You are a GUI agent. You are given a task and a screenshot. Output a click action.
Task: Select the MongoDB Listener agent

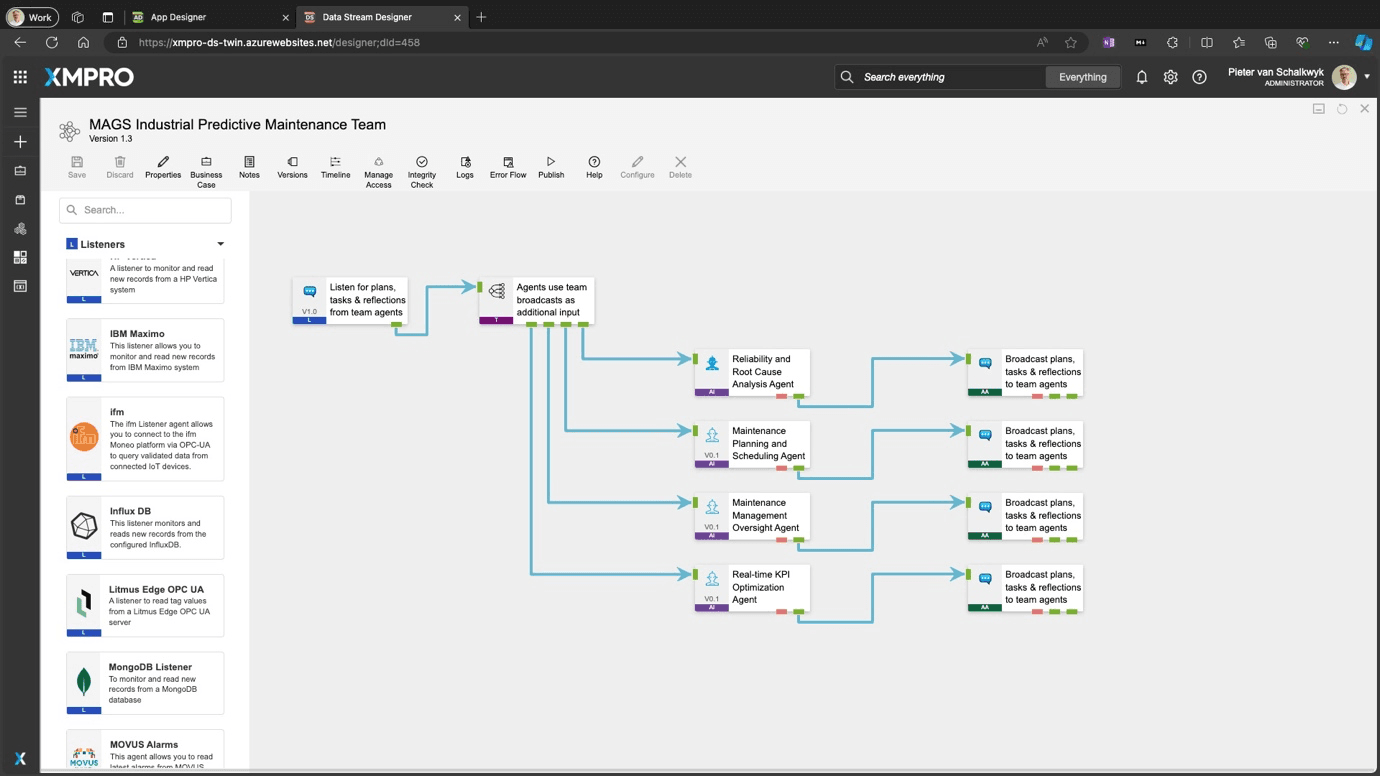(x=145, y=683)
